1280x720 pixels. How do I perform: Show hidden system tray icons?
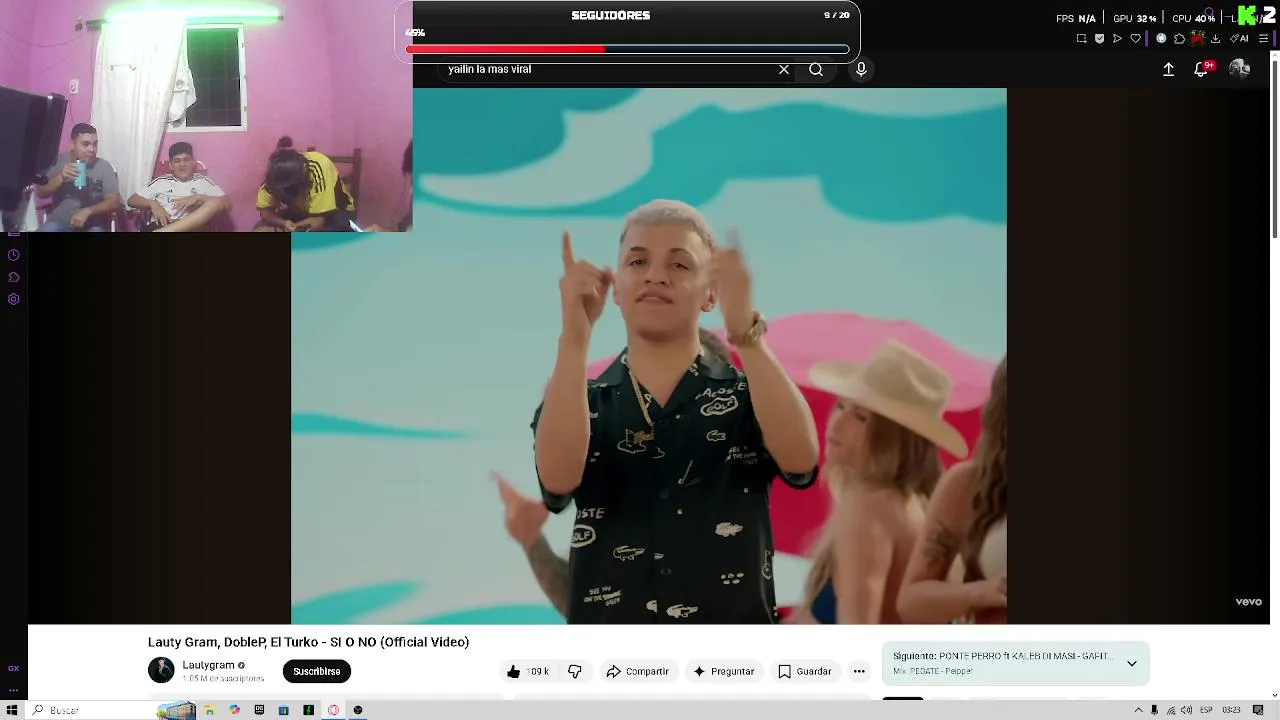pyautogui.click(x=1138, y=710)
